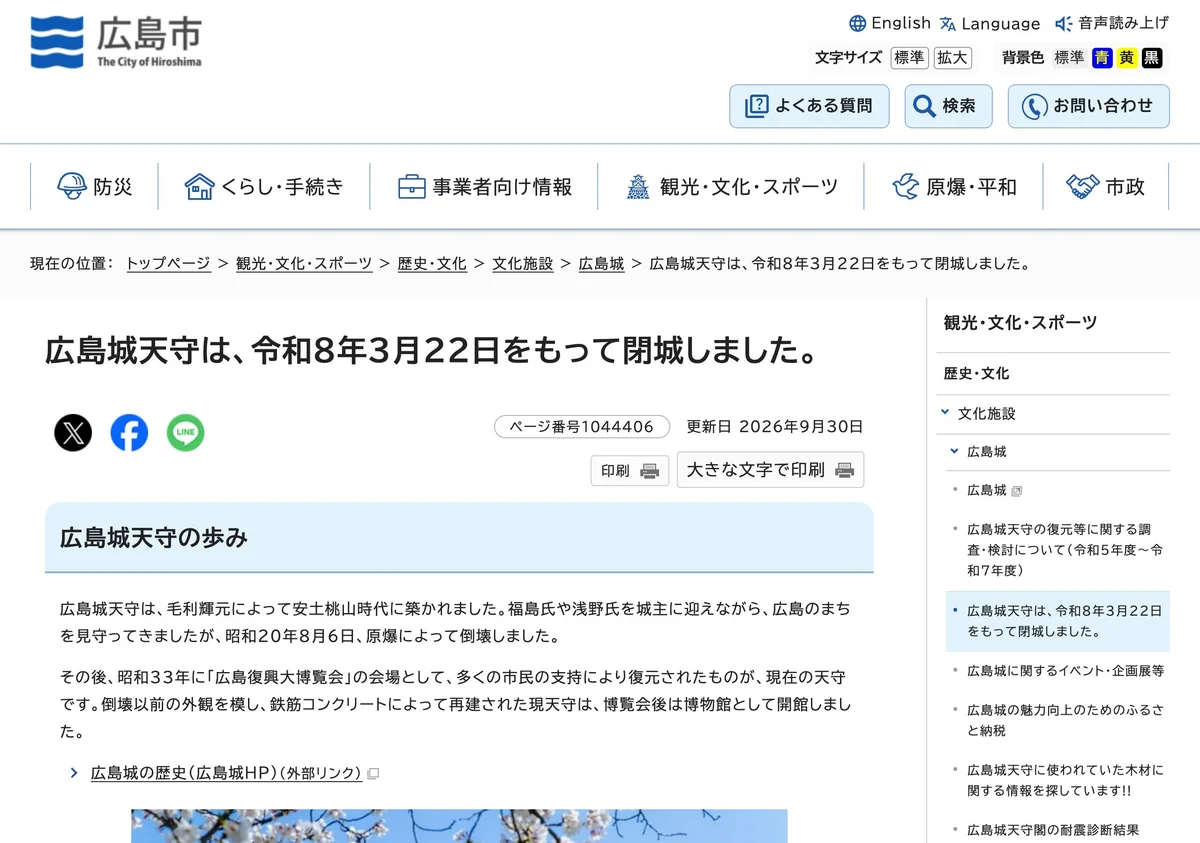Open 広島城の魅力向上のためのふるさと納税 link
Image resolution: width=1200 pixels, height=843 pixels.
[1065, 720]
